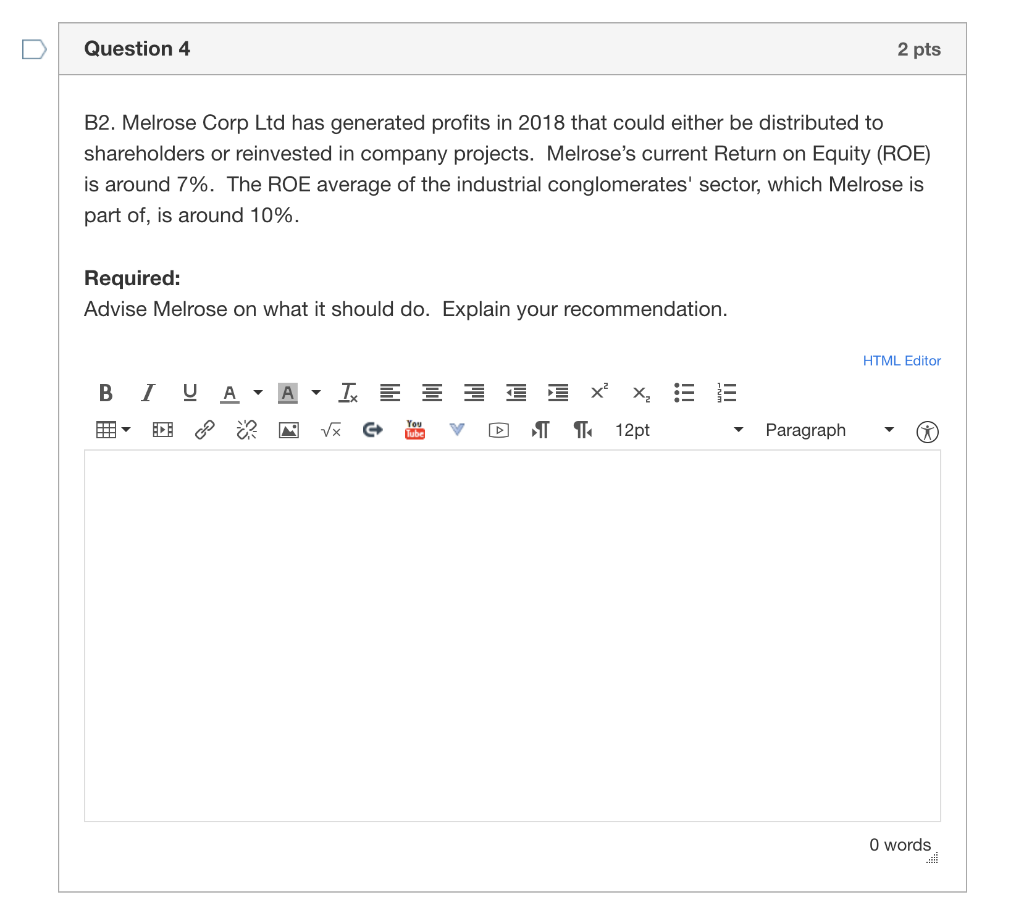The width and height of the screenshot is (1024, 921).
Task: Open the YouTube embed tool
Action: [414, 429]
